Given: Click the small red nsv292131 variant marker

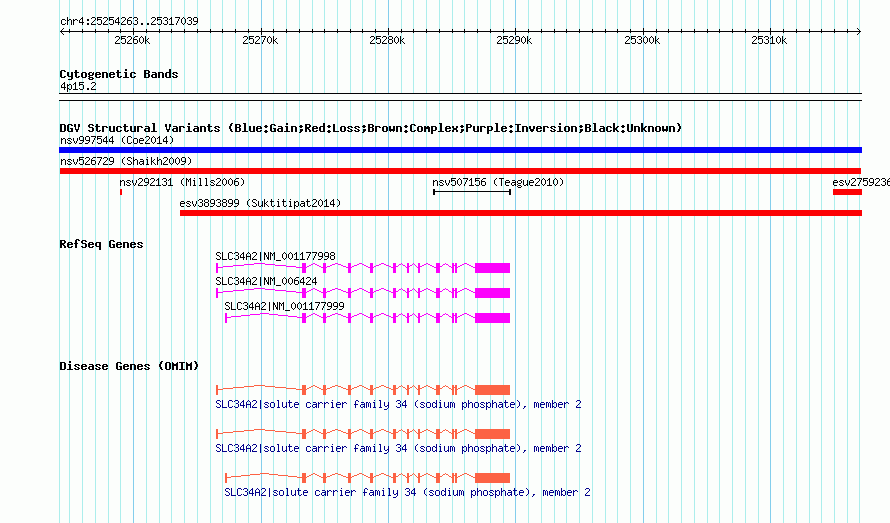Looking at the screenshot, I should click(121, 192).
